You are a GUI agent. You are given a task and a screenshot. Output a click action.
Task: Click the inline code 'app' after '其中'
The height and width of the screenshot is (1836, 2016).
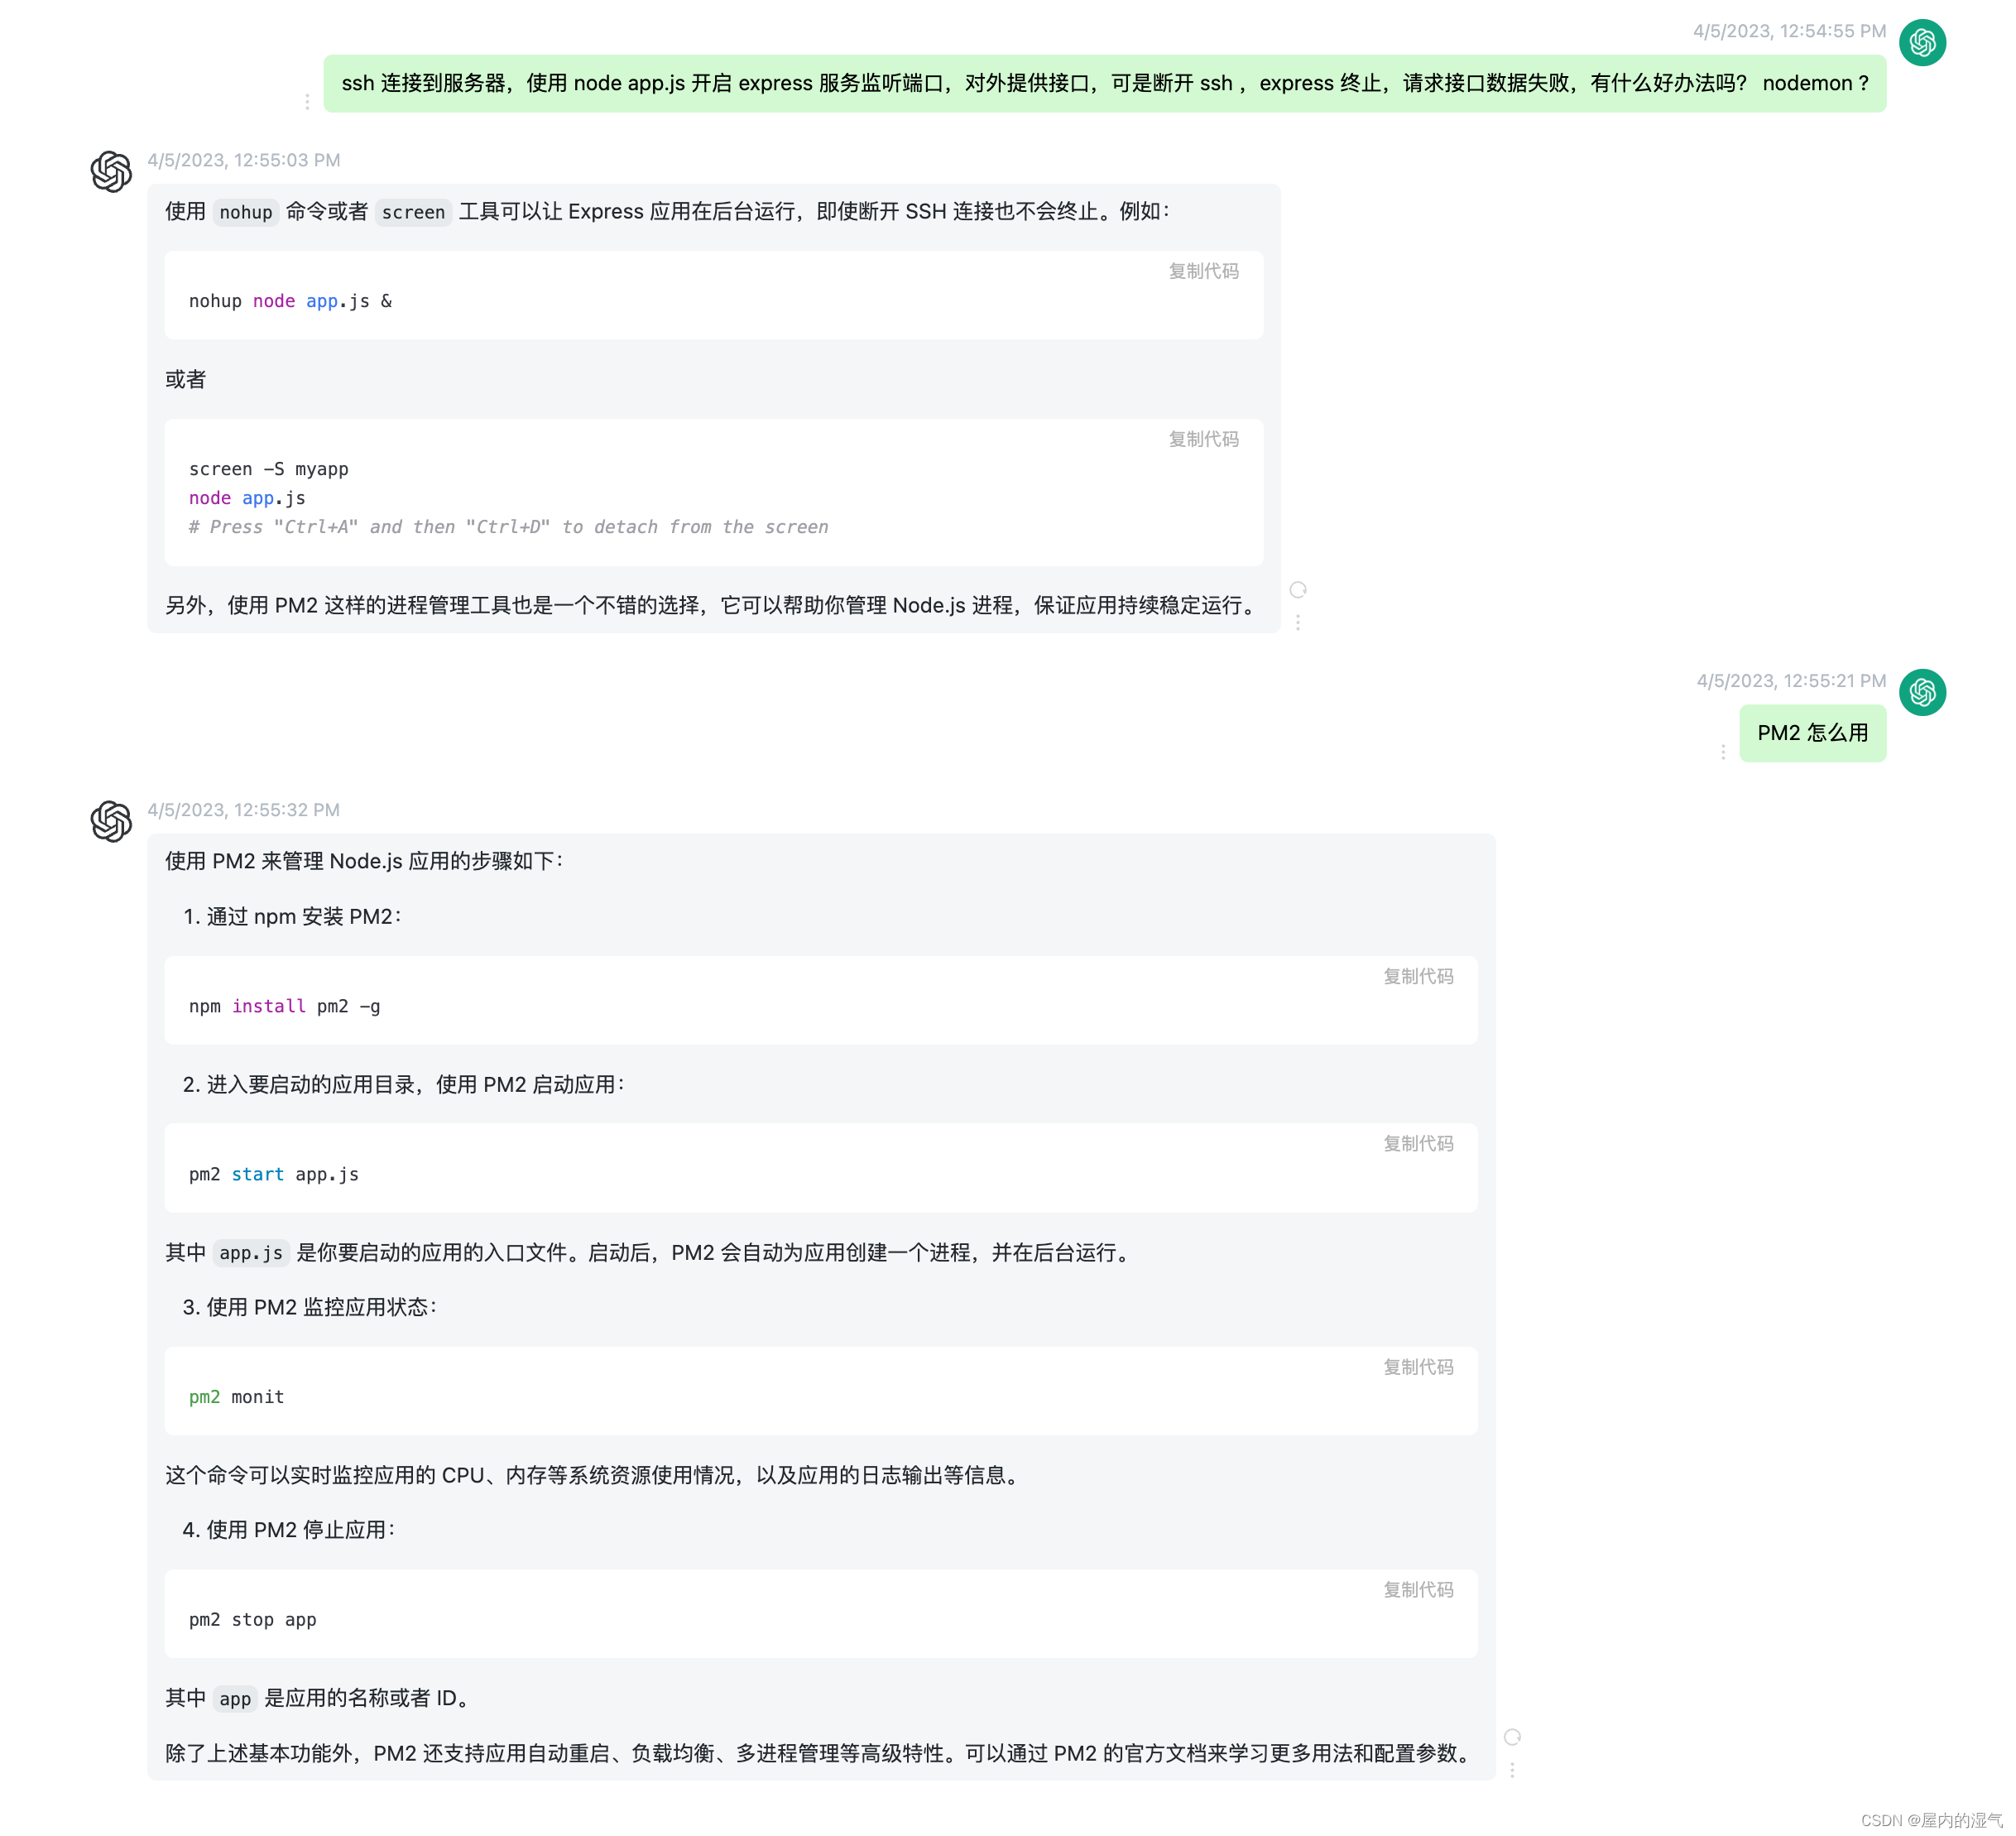click(235, 1699)
